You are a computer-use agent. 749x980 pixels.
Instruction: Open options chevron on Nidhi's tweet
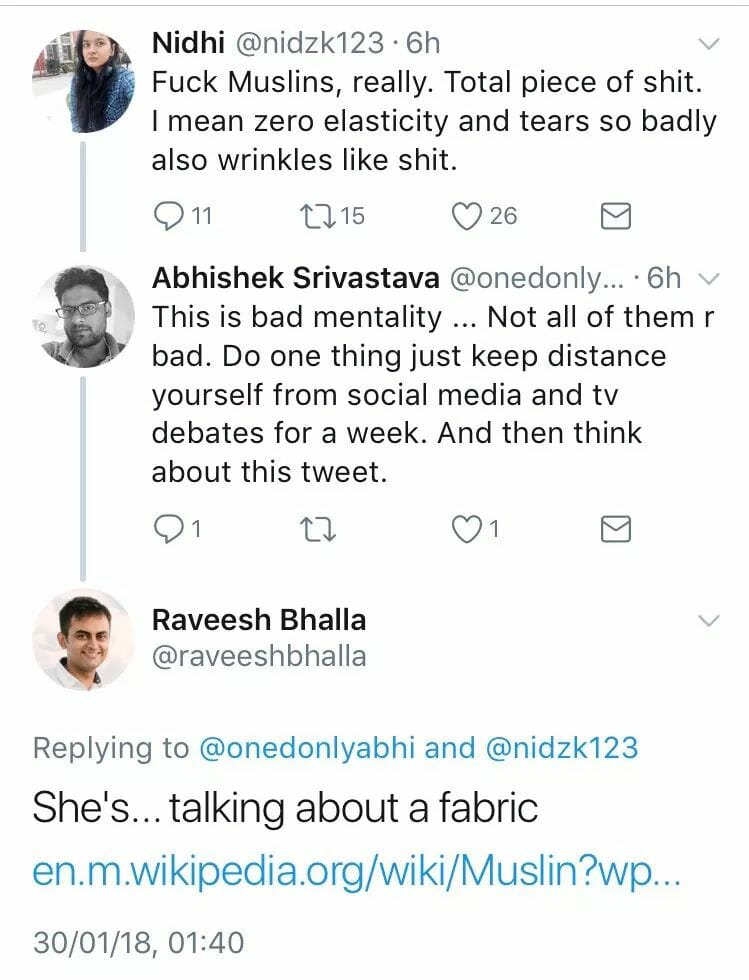pos(708,44)
